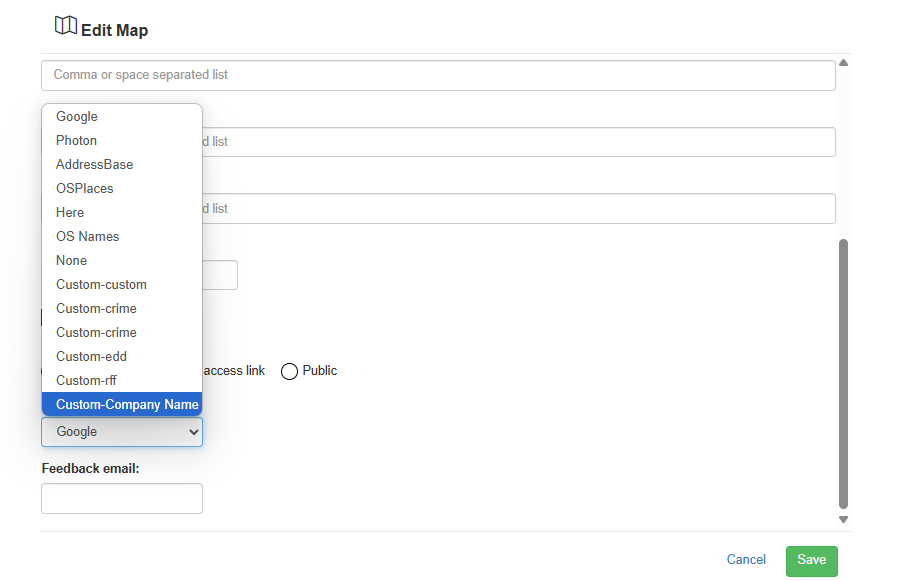Viewport: 922px width, 581px height.
Task: Click the Cancel link
Action: point(746,560)
